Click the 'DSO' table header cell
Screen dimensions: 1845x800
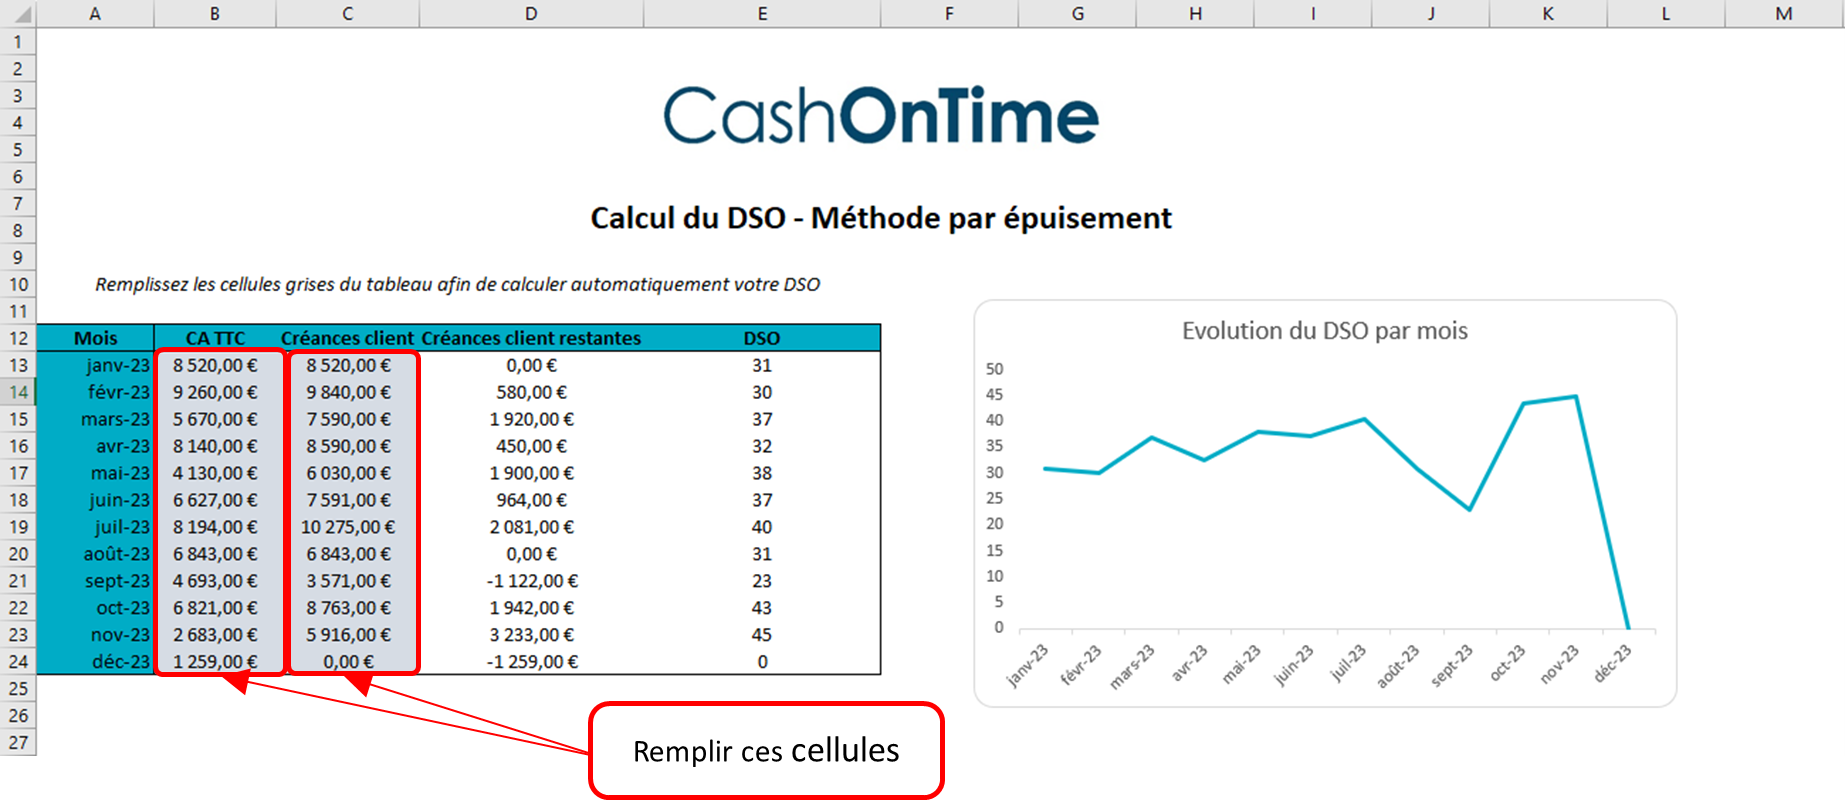[x=762, y=338]
